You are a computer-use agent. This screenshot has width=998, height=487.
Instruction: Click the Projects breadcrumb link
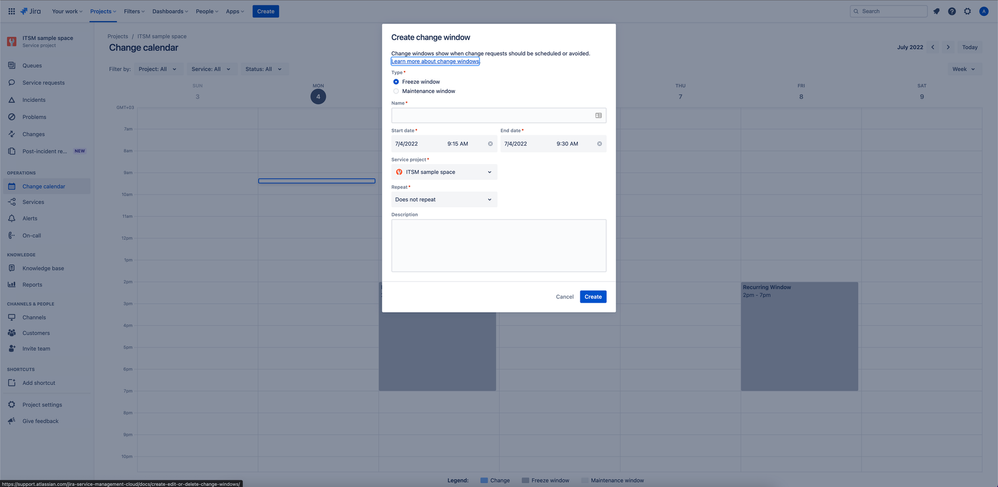pos(118,36)
